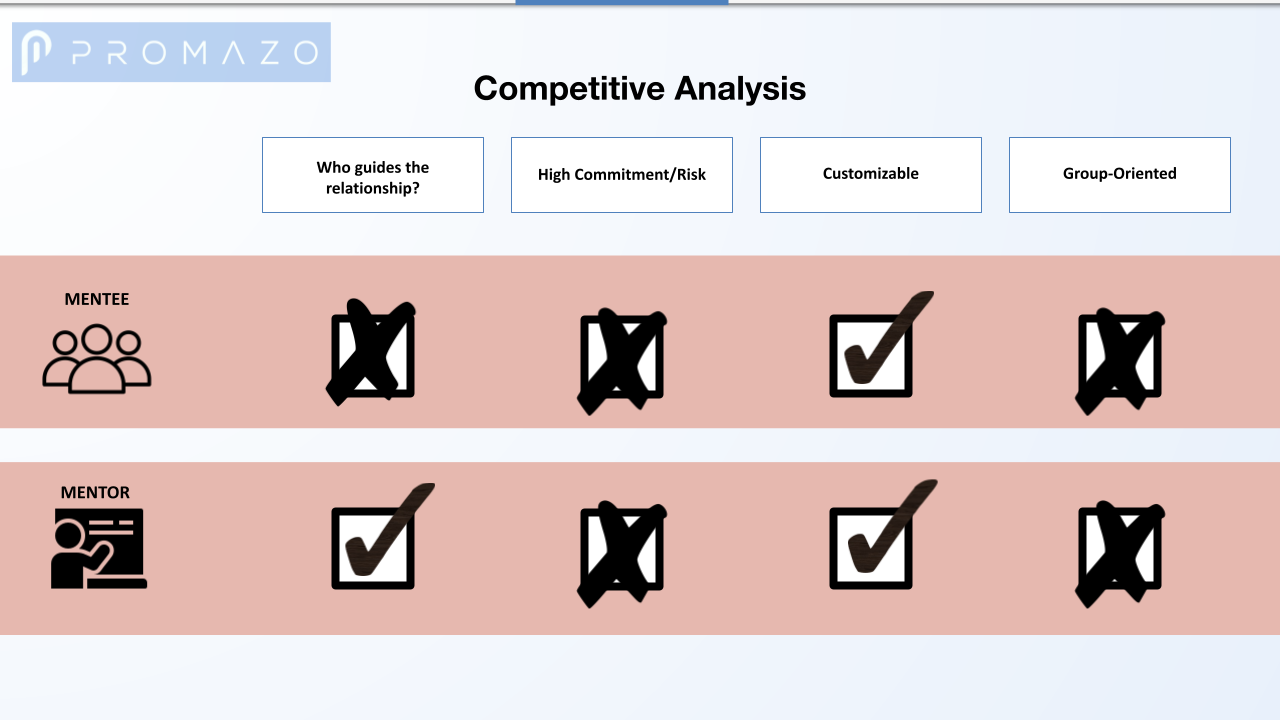
Task: Click the blue bar at top edge
Action: coord(622,2)
